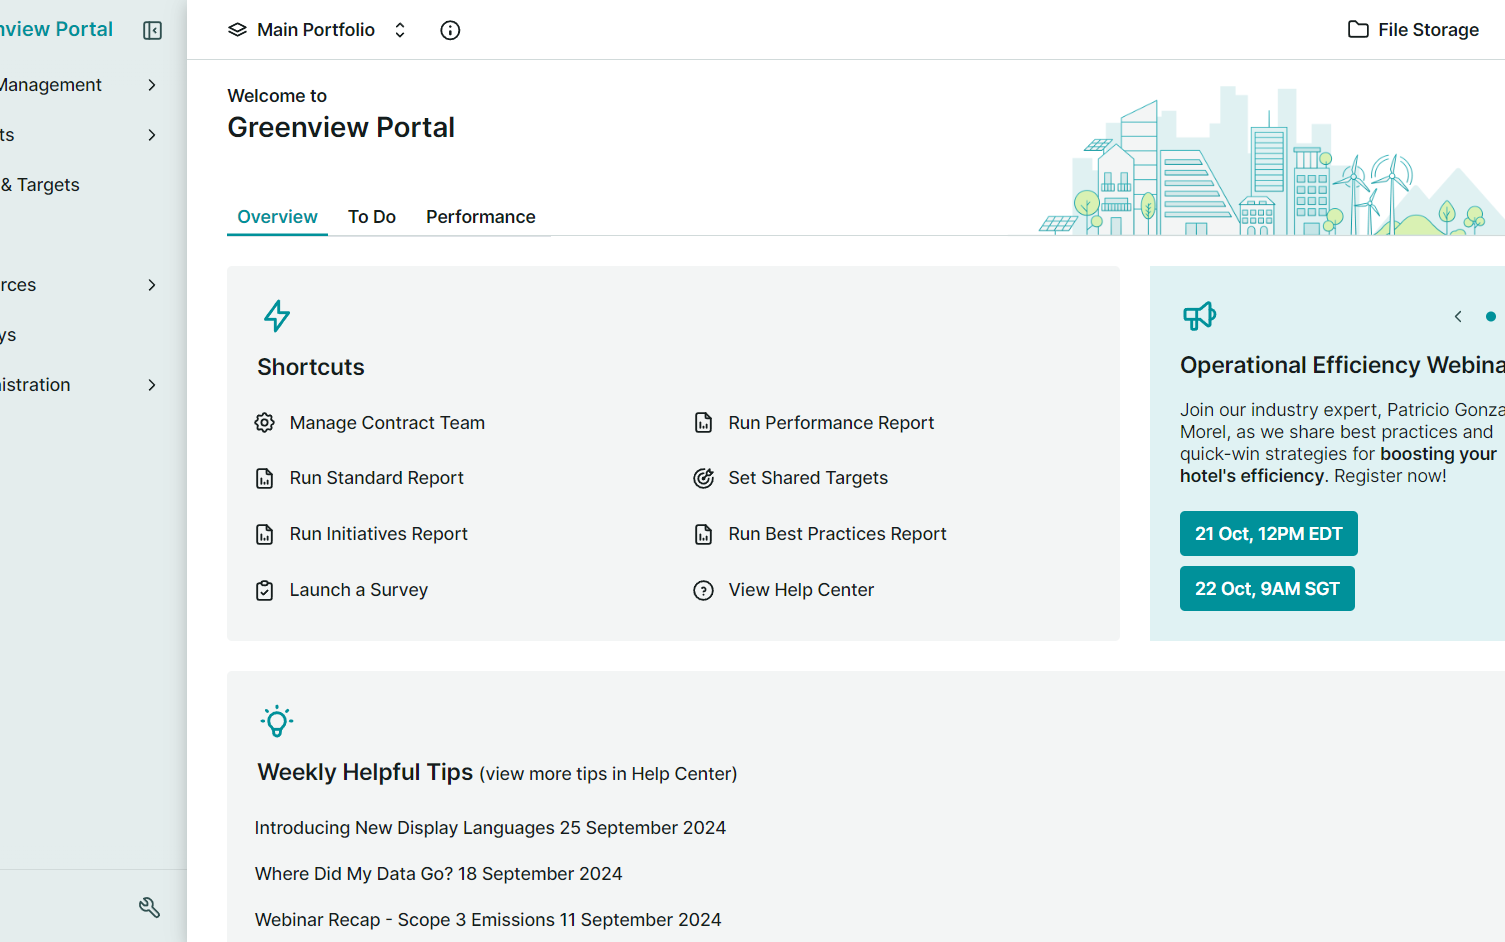
Task: Collapse the sidebar using the panel icon
Action: coord(152,30)
